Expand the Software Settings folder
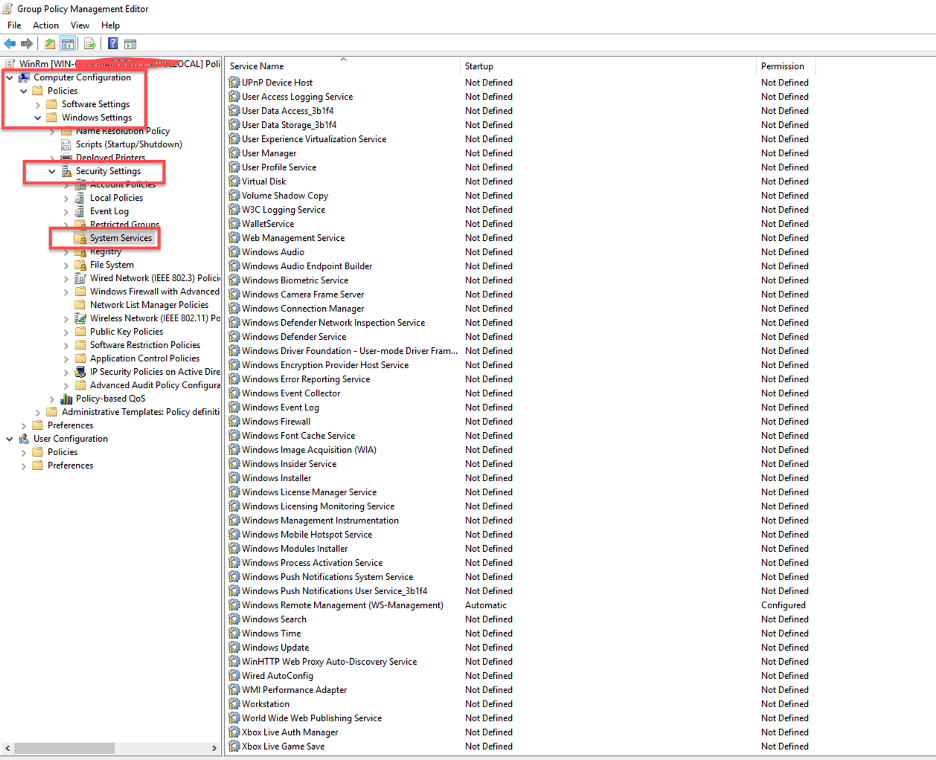 pyautogui.click(x=36, y=103)
